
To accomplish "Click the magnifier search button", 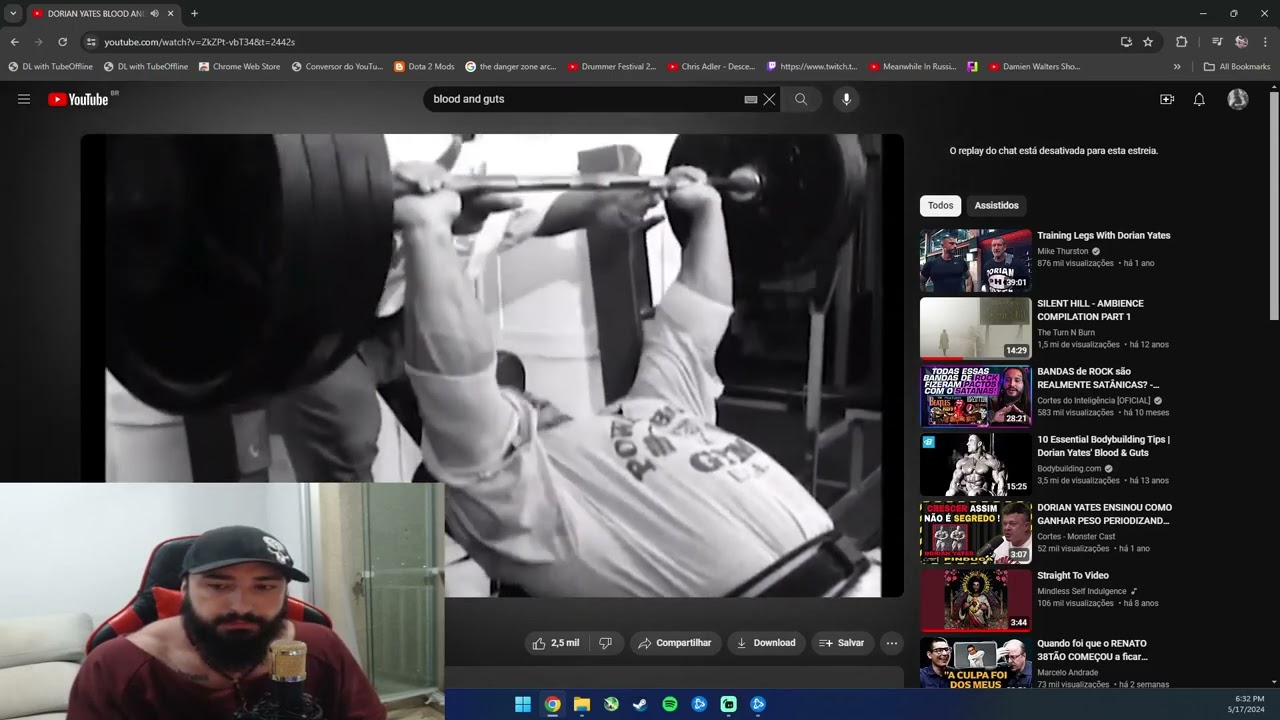I will point(801,99).
